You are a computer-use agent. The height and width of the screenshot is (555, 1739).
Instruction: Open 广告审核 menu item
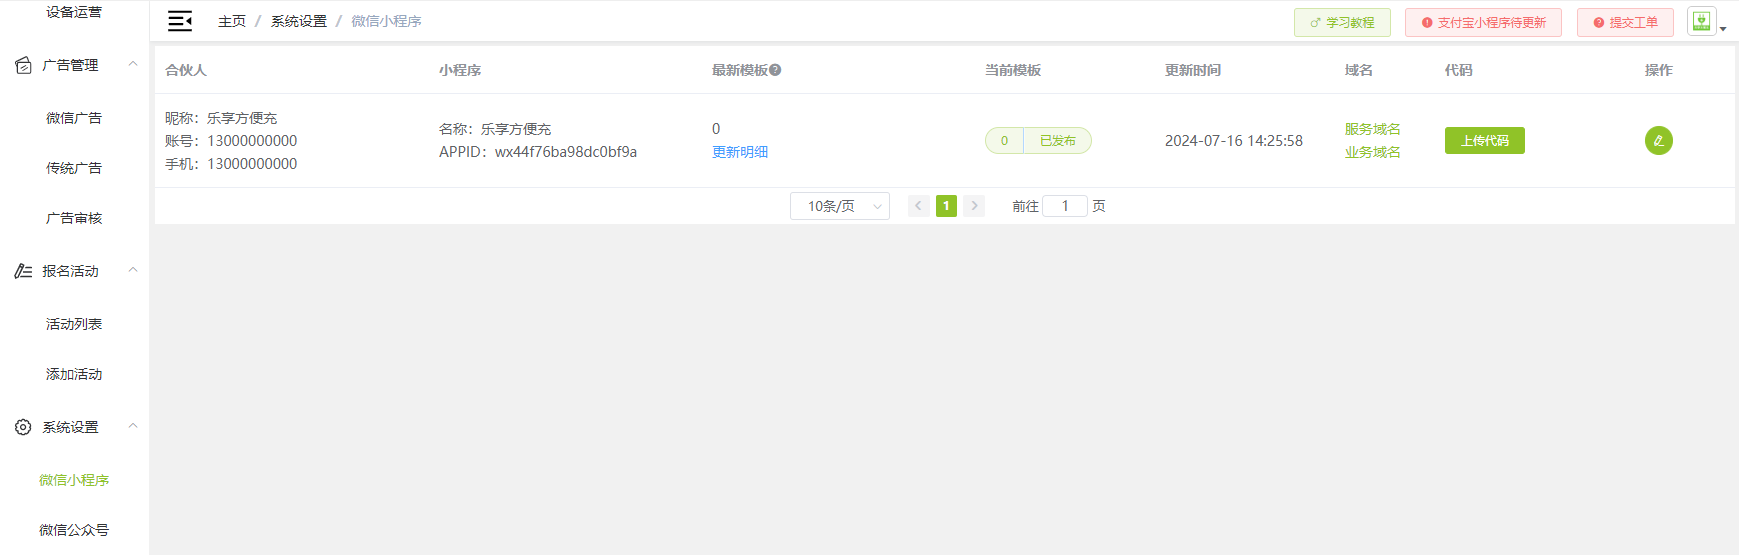[x=74, y=218]
